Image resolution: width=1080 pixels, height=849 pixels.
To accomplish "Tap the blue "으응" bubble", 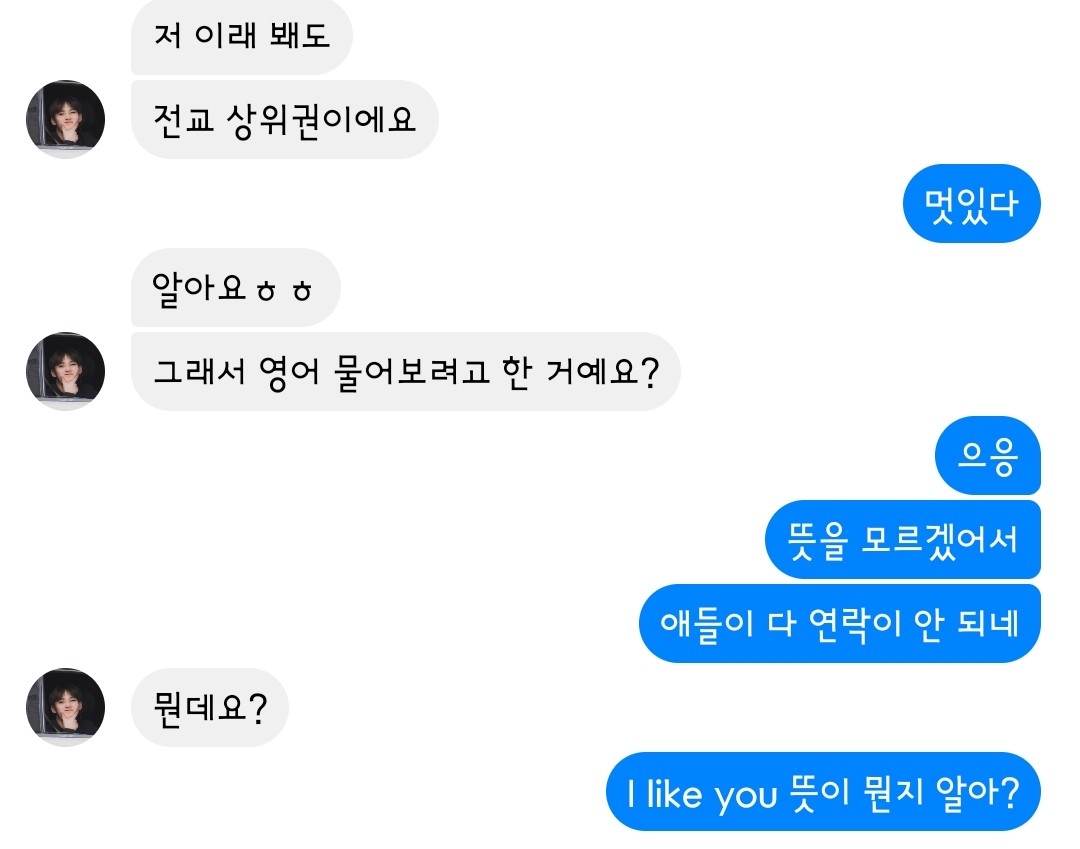I will click(x=987, y=456).
